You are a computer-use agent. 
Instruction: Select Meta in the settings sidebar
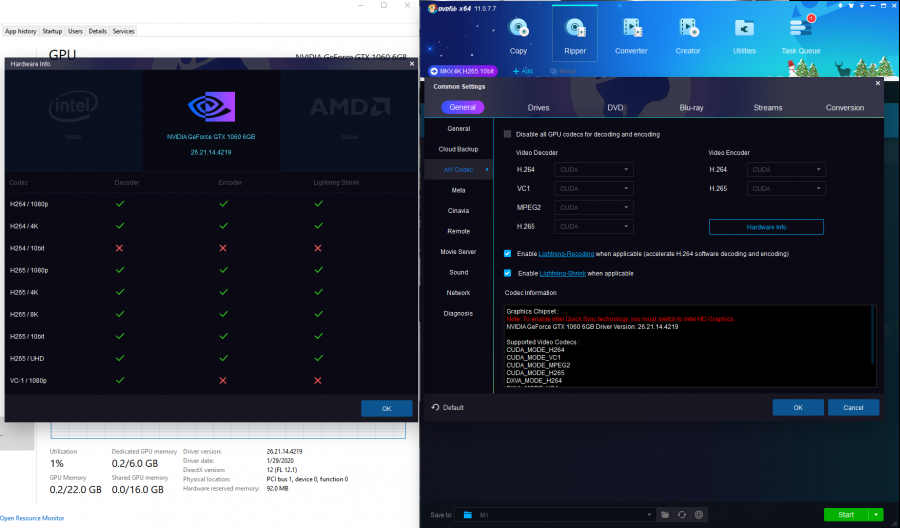coord(459,190)
